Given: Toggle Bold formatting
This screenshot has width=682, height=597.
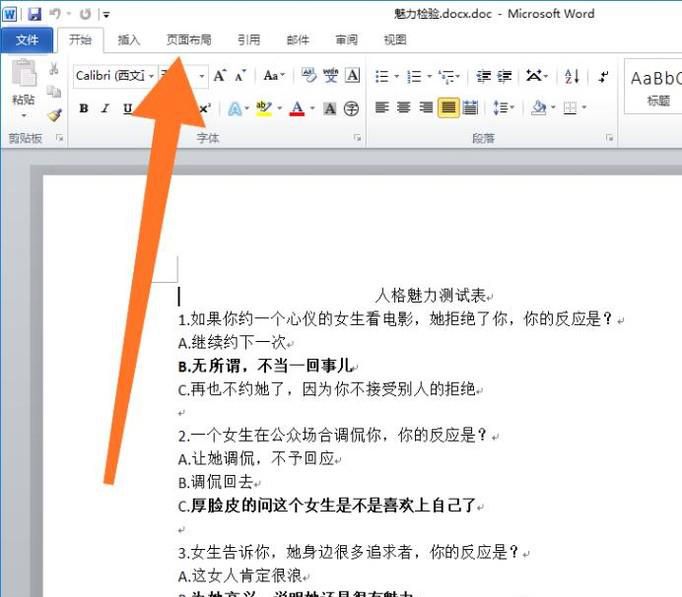Looking at the screenshot, I should click(84, 108).
